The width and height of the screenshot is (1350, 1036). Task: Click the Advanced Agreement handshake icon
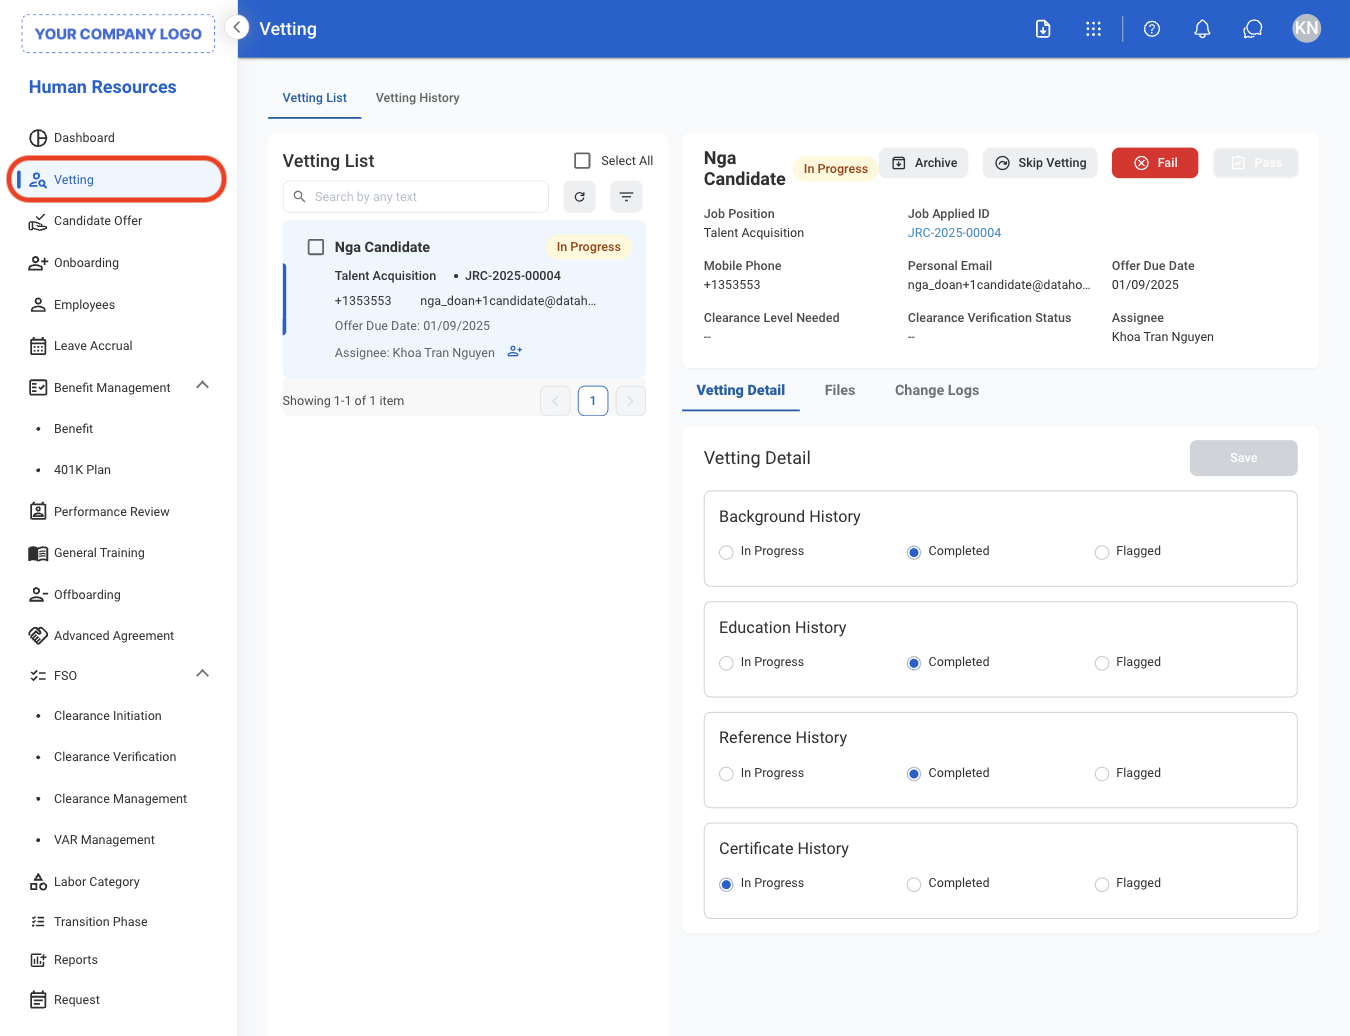pos(38,636)
